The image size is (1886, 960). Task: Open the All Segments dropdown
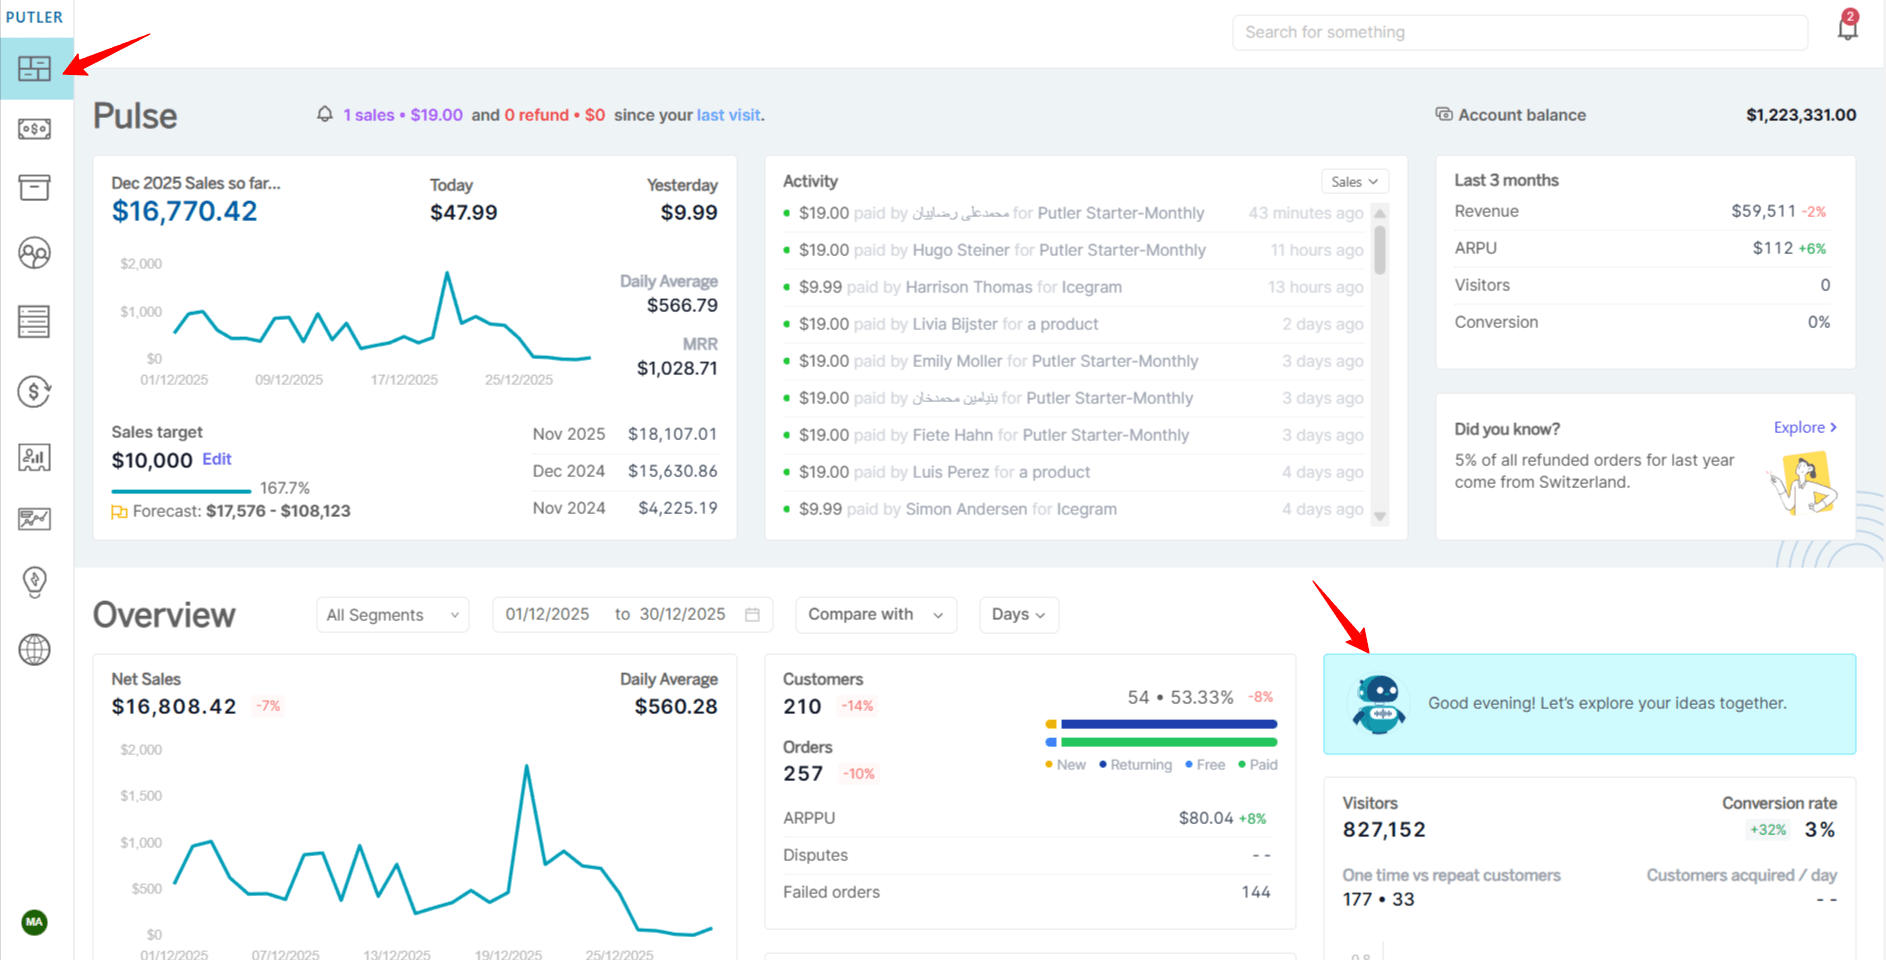coord(392,615)
